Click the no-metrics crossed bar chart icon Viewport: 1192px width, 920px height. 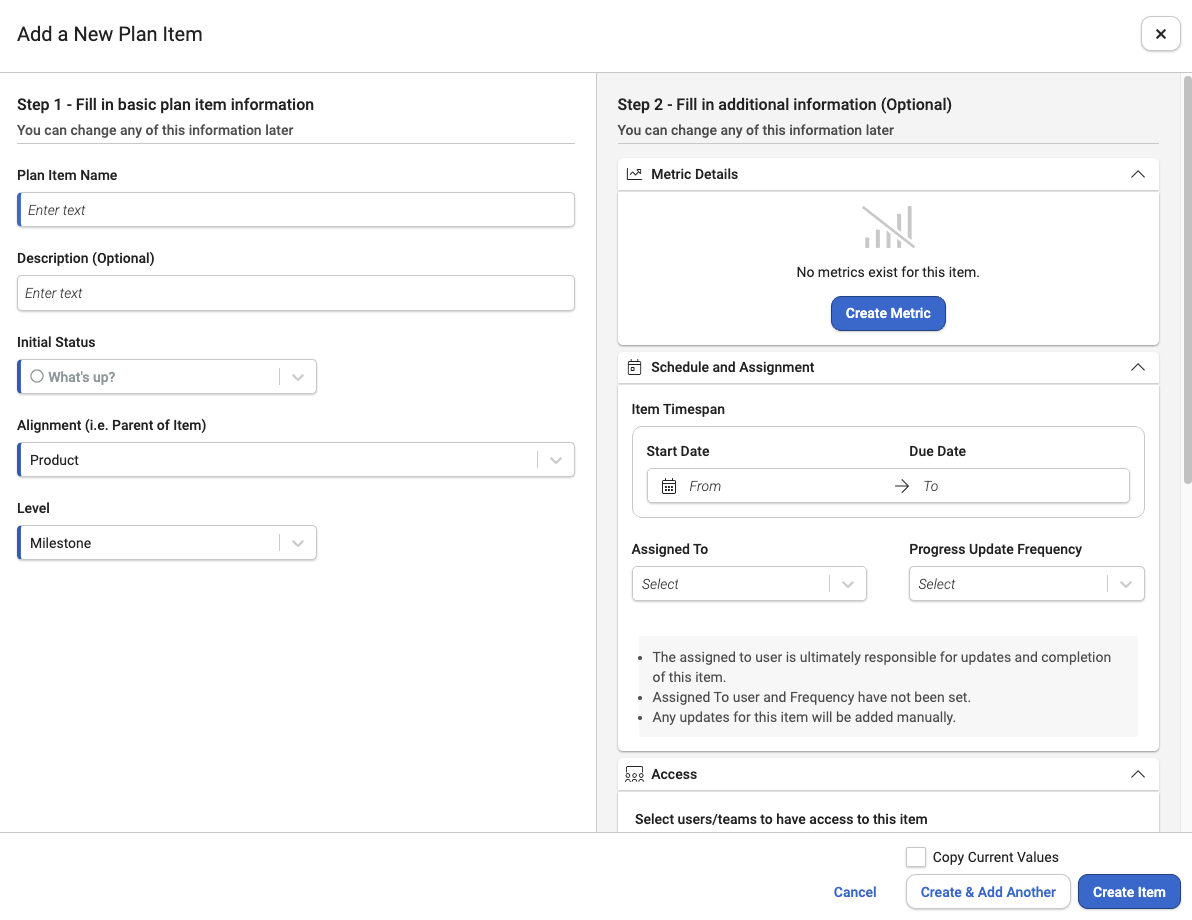(x=888, y=227)
